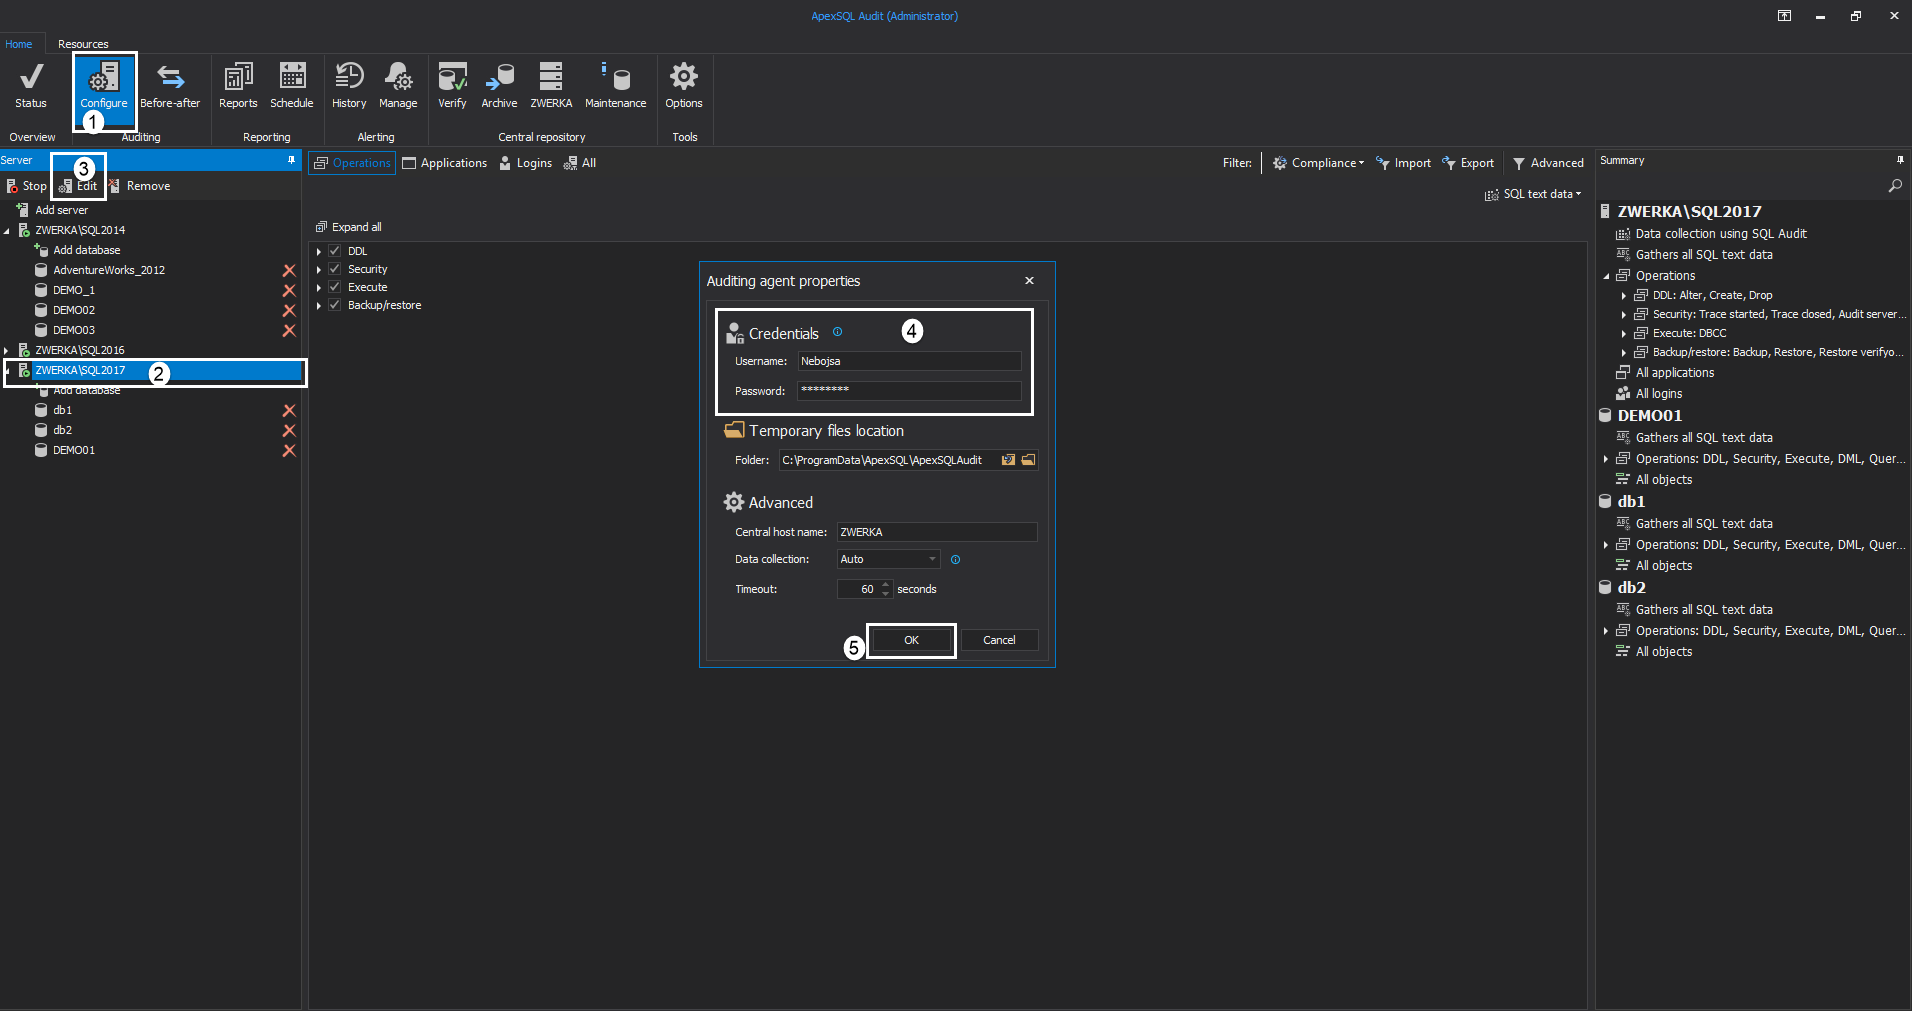Toggle the Execute operations checkbox

pos(335,287)
